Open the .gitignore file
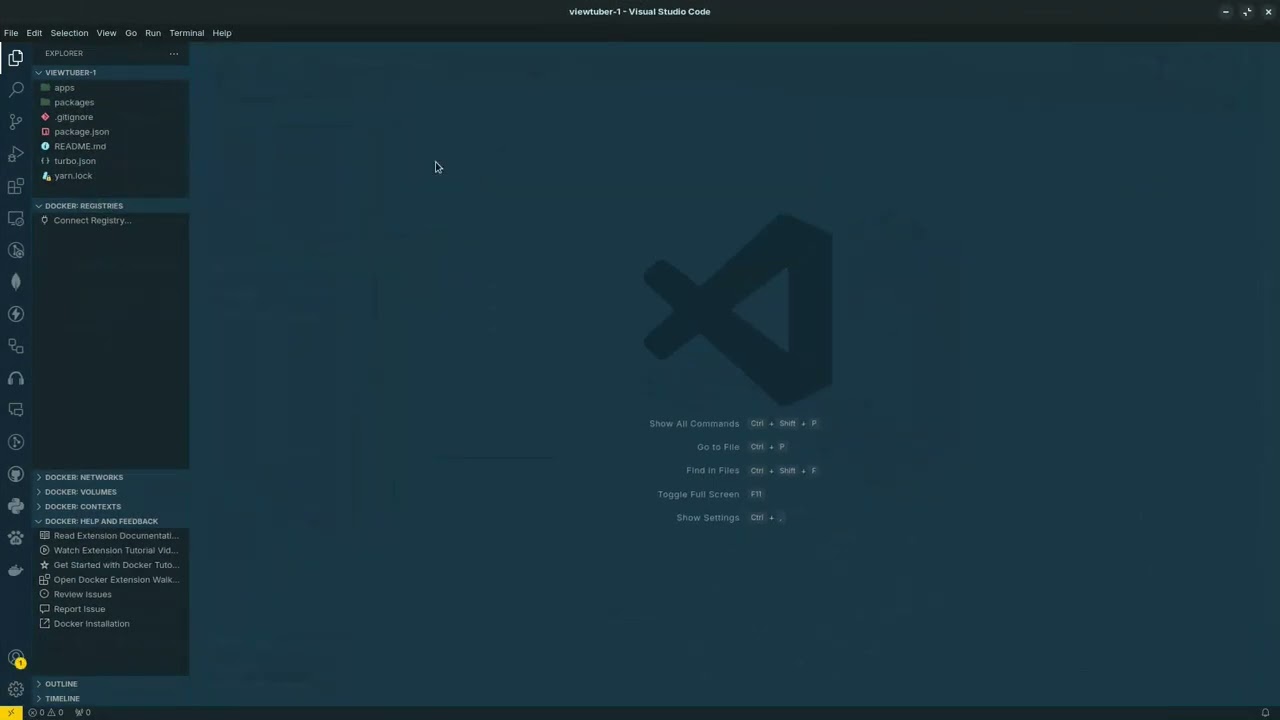 pyautogui.click(x=111, y=117)
